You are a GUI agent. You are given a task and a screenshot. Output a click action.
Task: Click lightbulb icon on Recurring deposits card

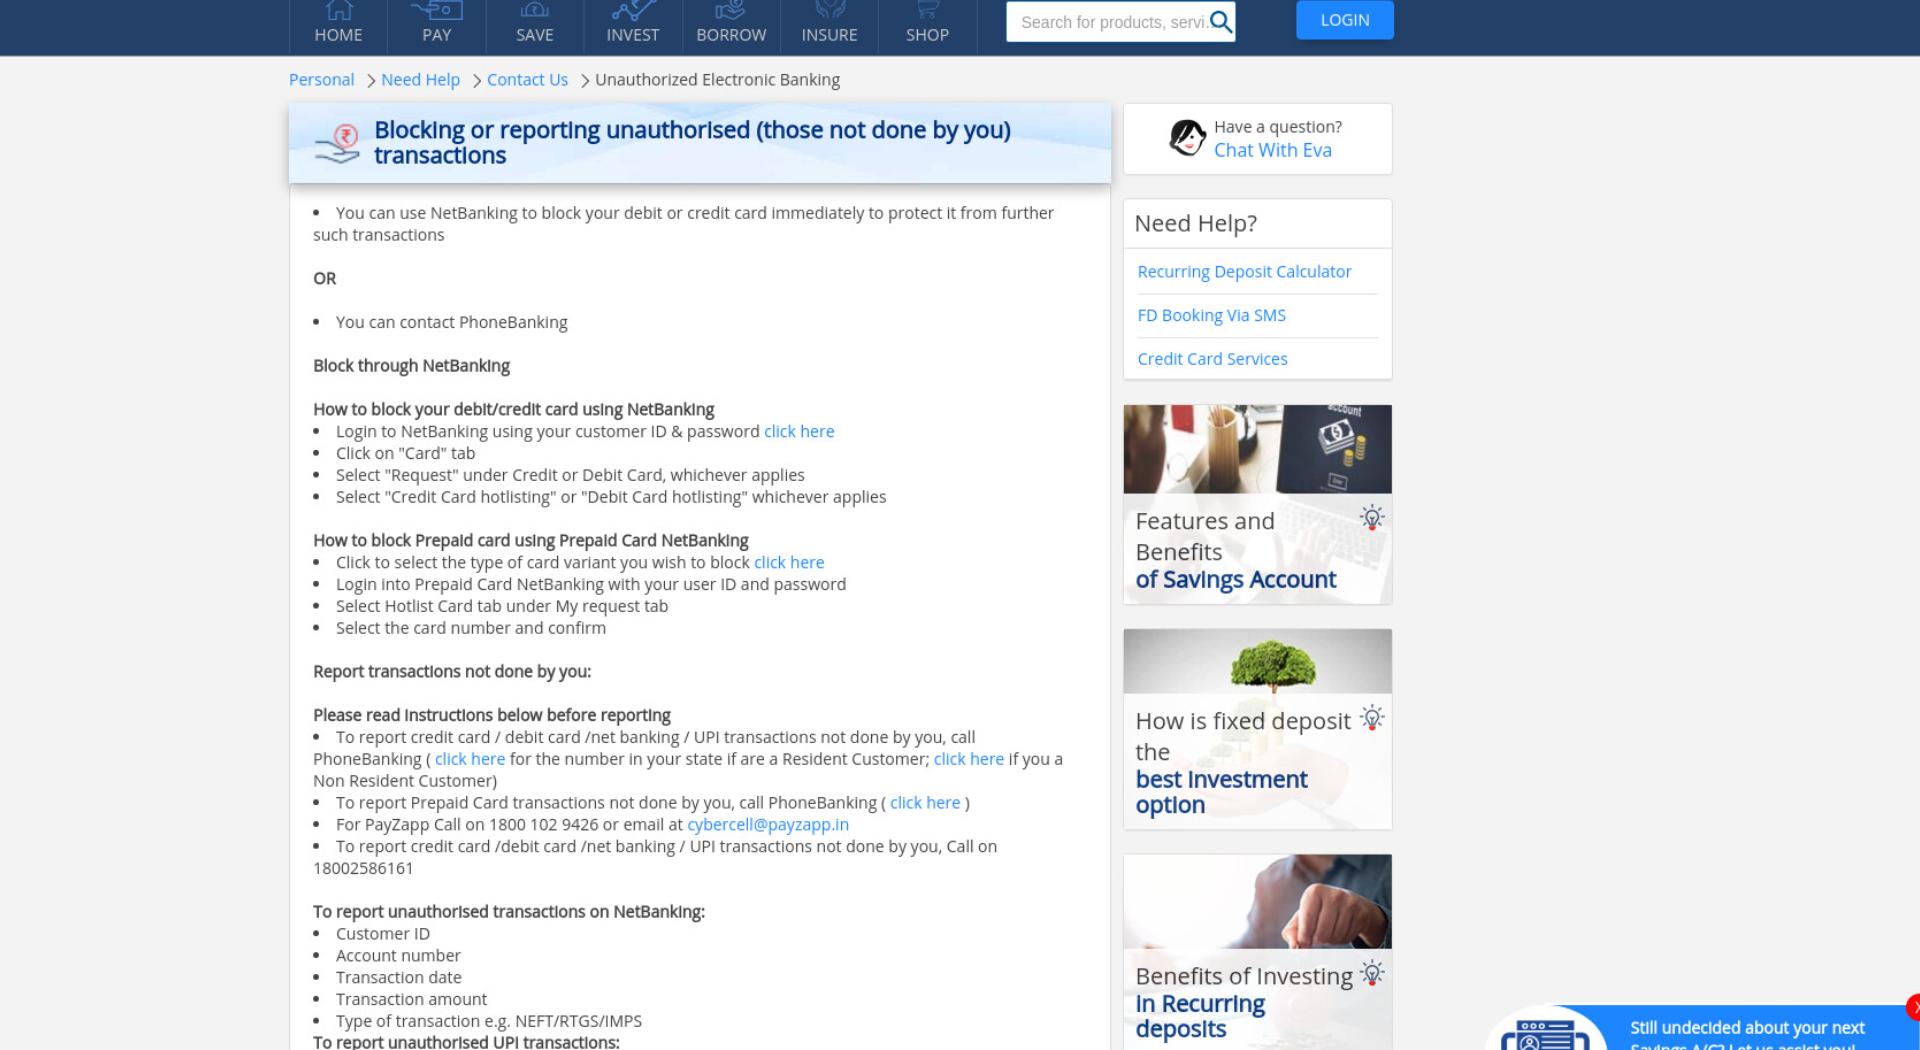click(x=1372, y=973)
